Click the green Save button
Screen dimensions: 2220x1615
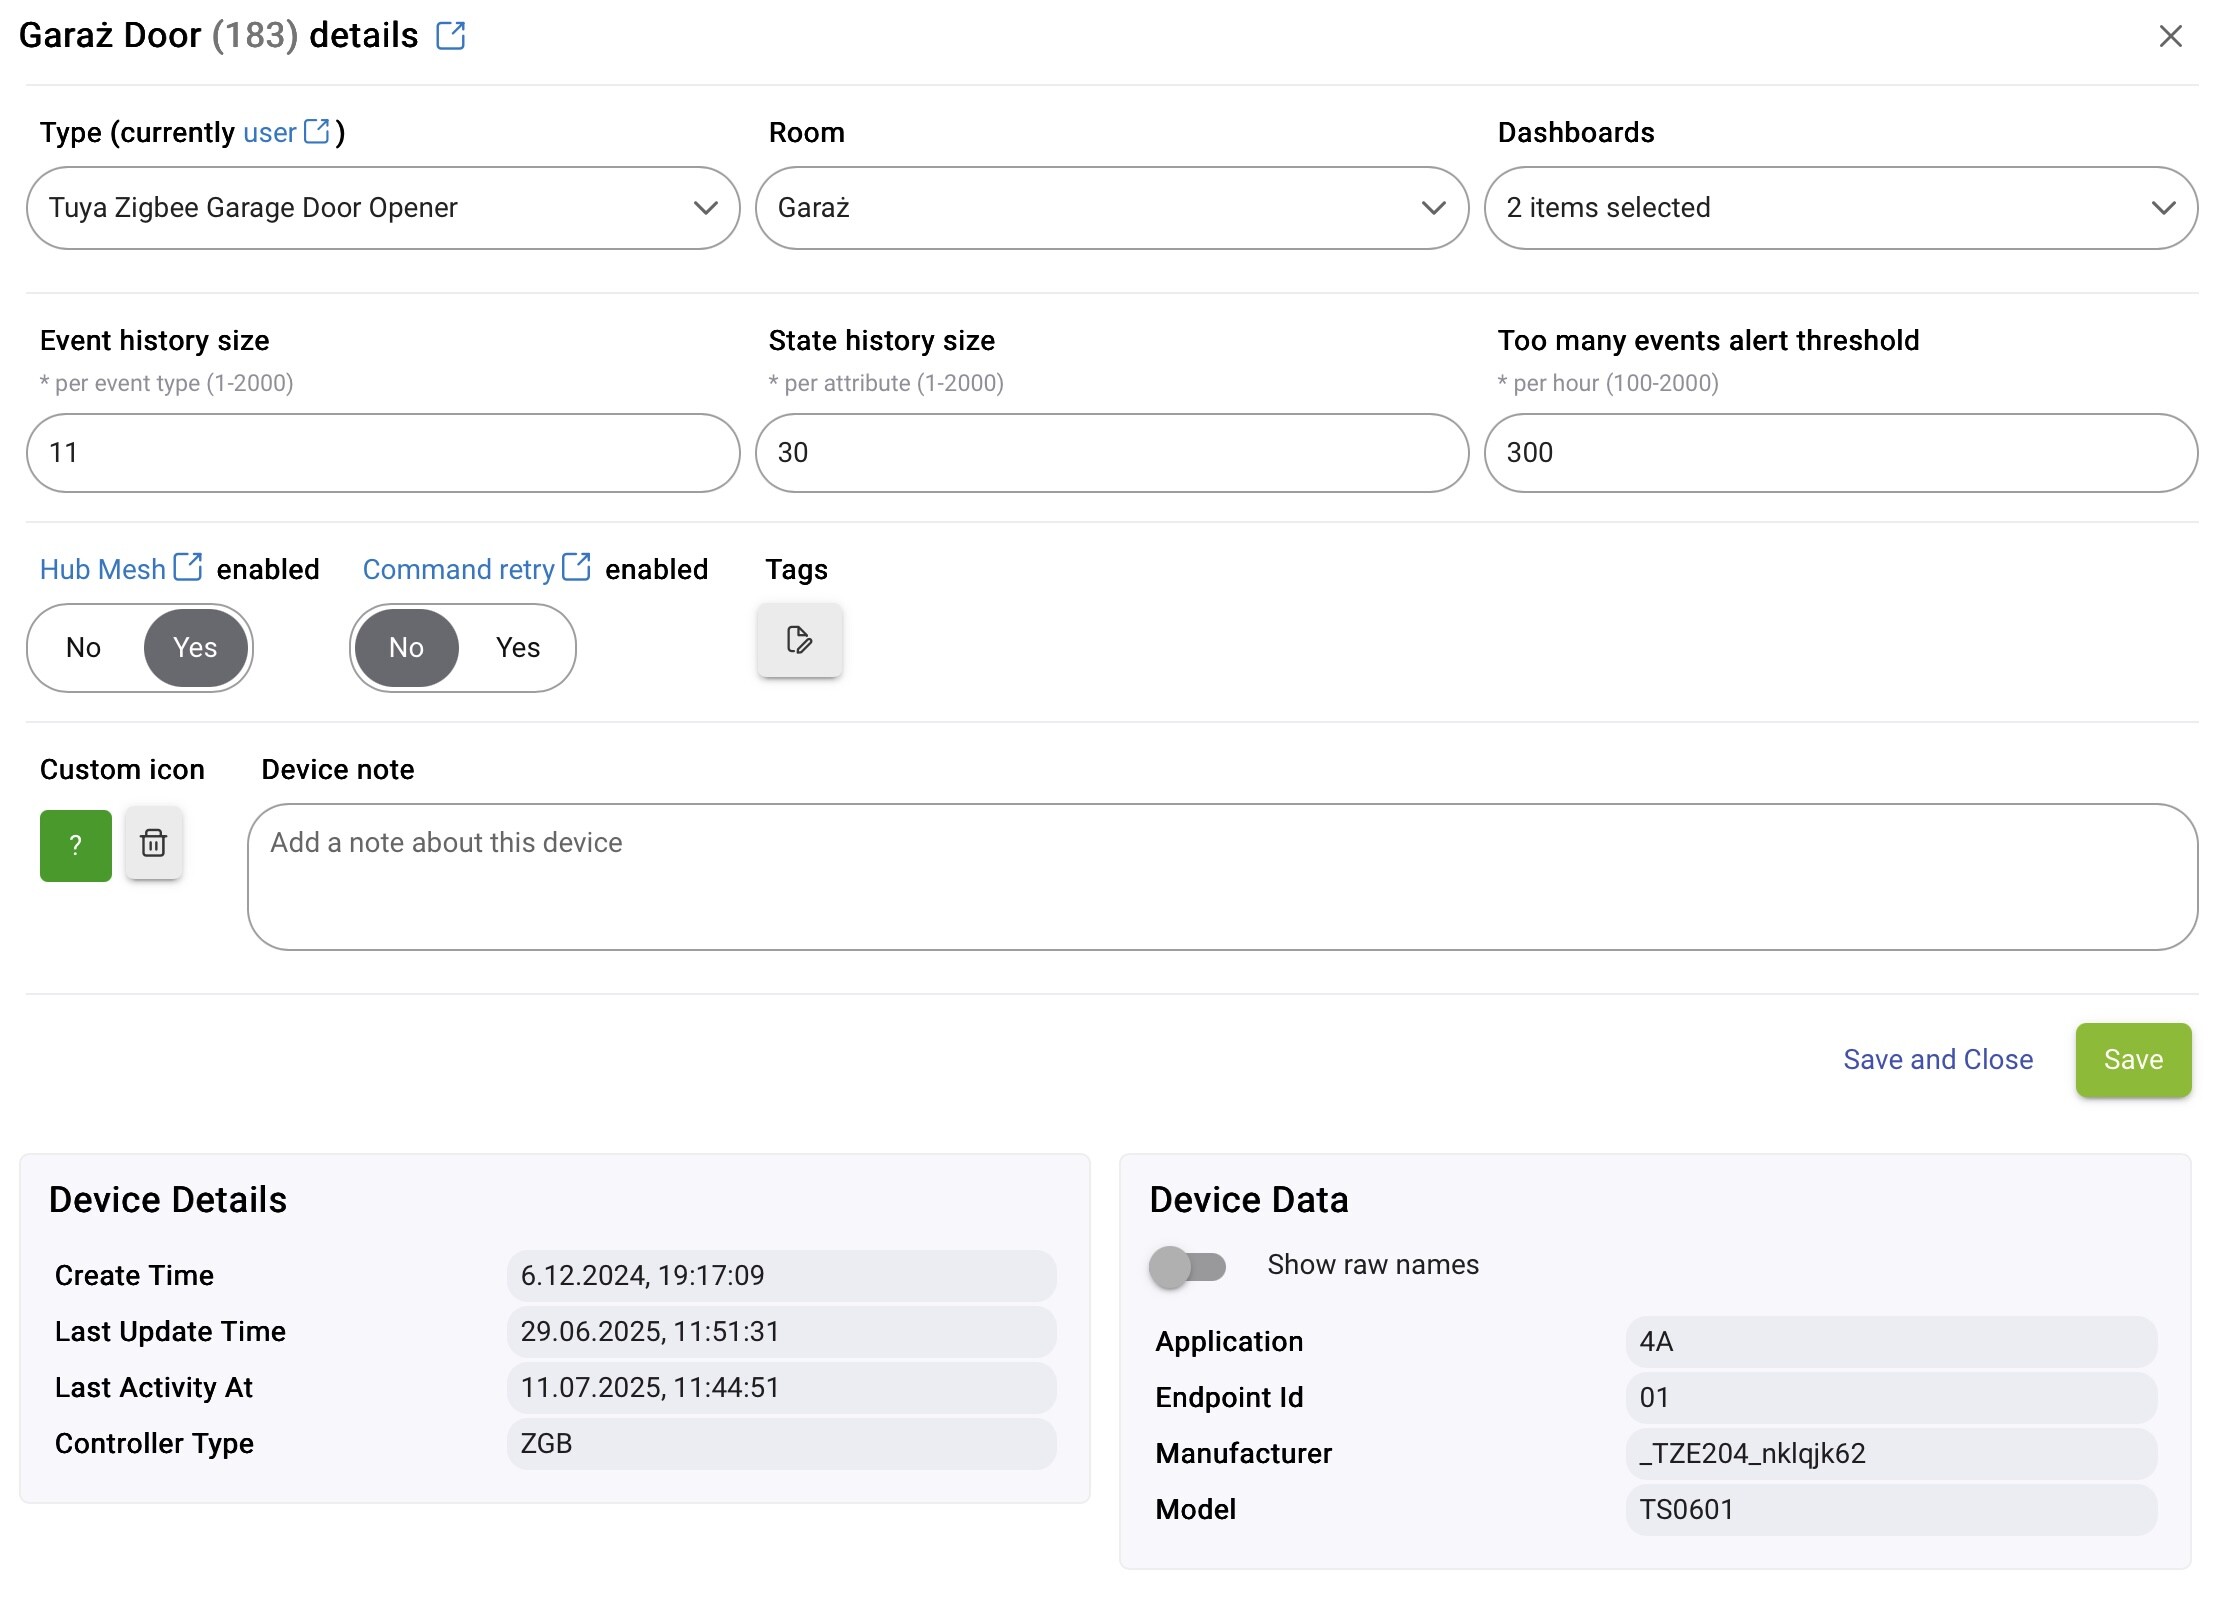click(2134, 1060)
